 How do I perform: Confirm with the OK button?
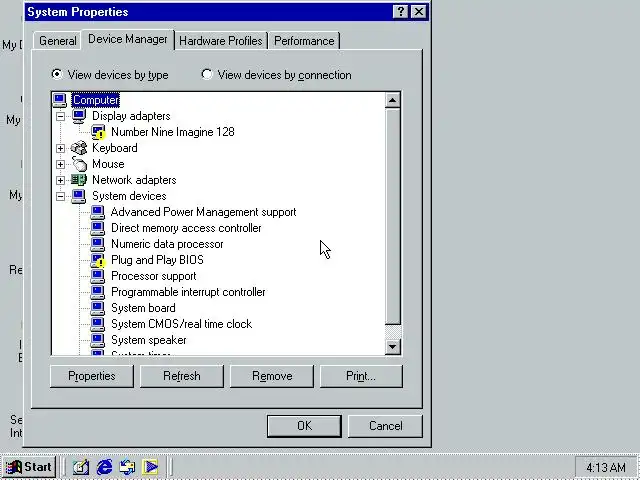pos(304,426)
